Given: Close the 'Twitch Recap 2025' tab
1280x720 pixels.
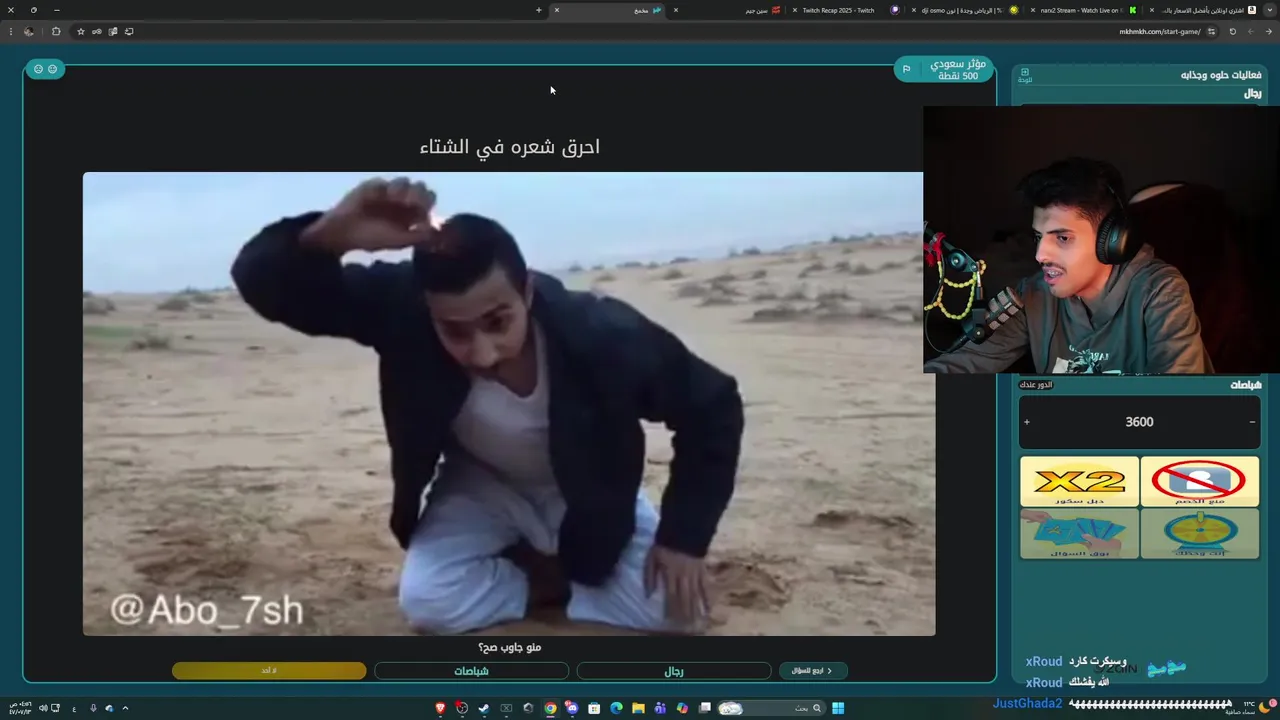Looking at the screenshot, I should click(795, 10).
